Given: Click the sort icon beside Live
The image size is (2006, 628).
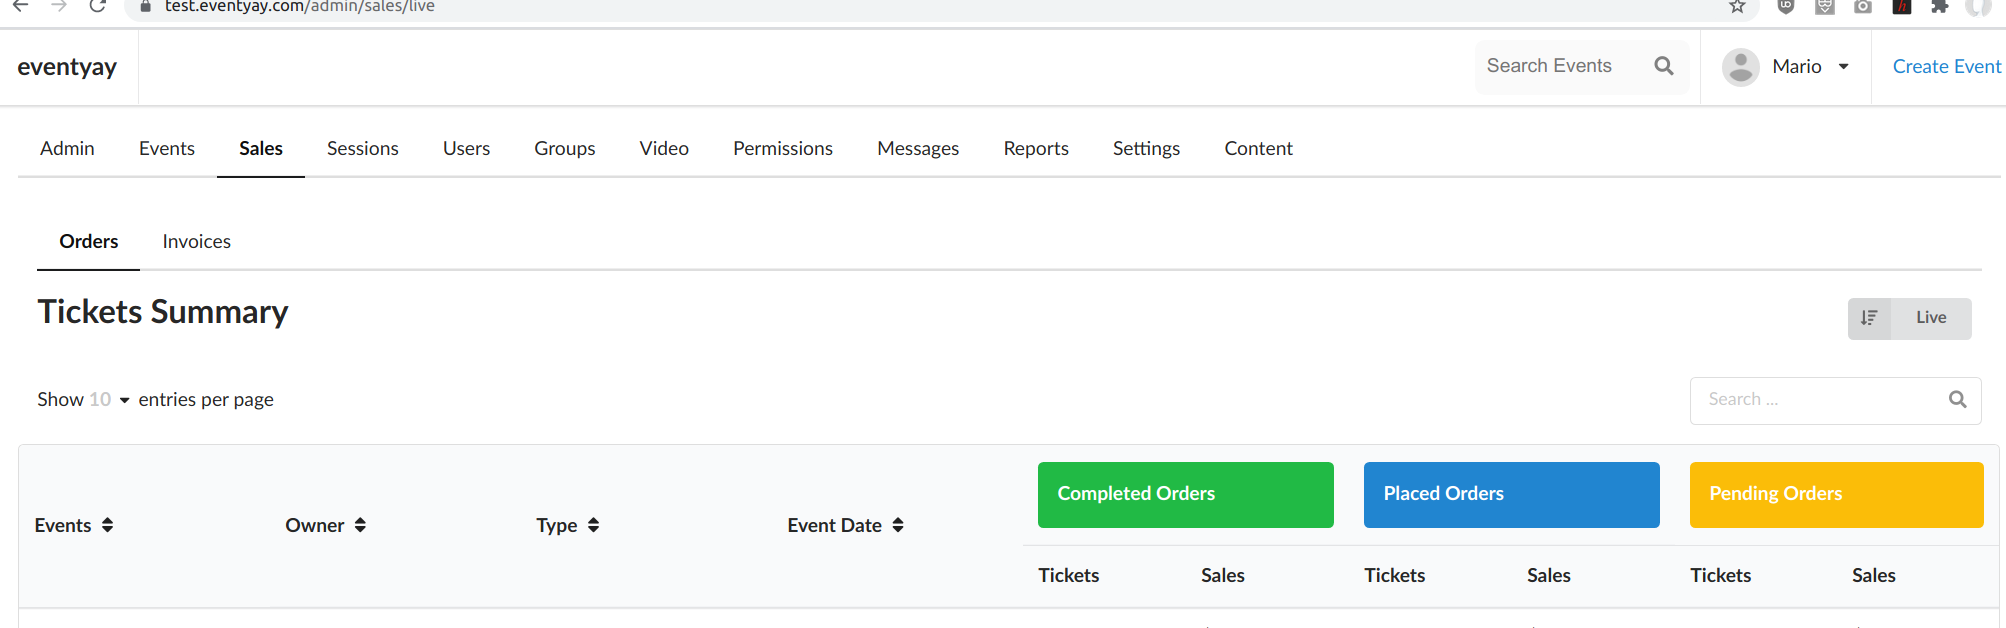Looking at the screenshot, I should 1869,318.
